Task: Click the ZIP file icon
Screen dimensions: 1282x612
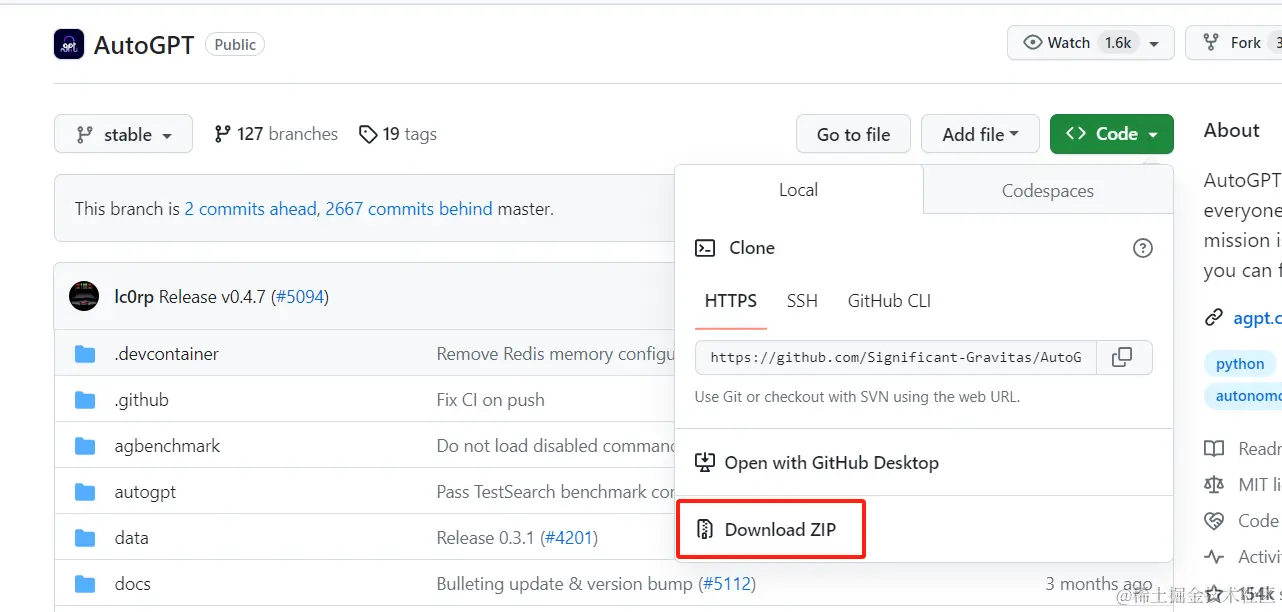Action: tap(705, 530)
